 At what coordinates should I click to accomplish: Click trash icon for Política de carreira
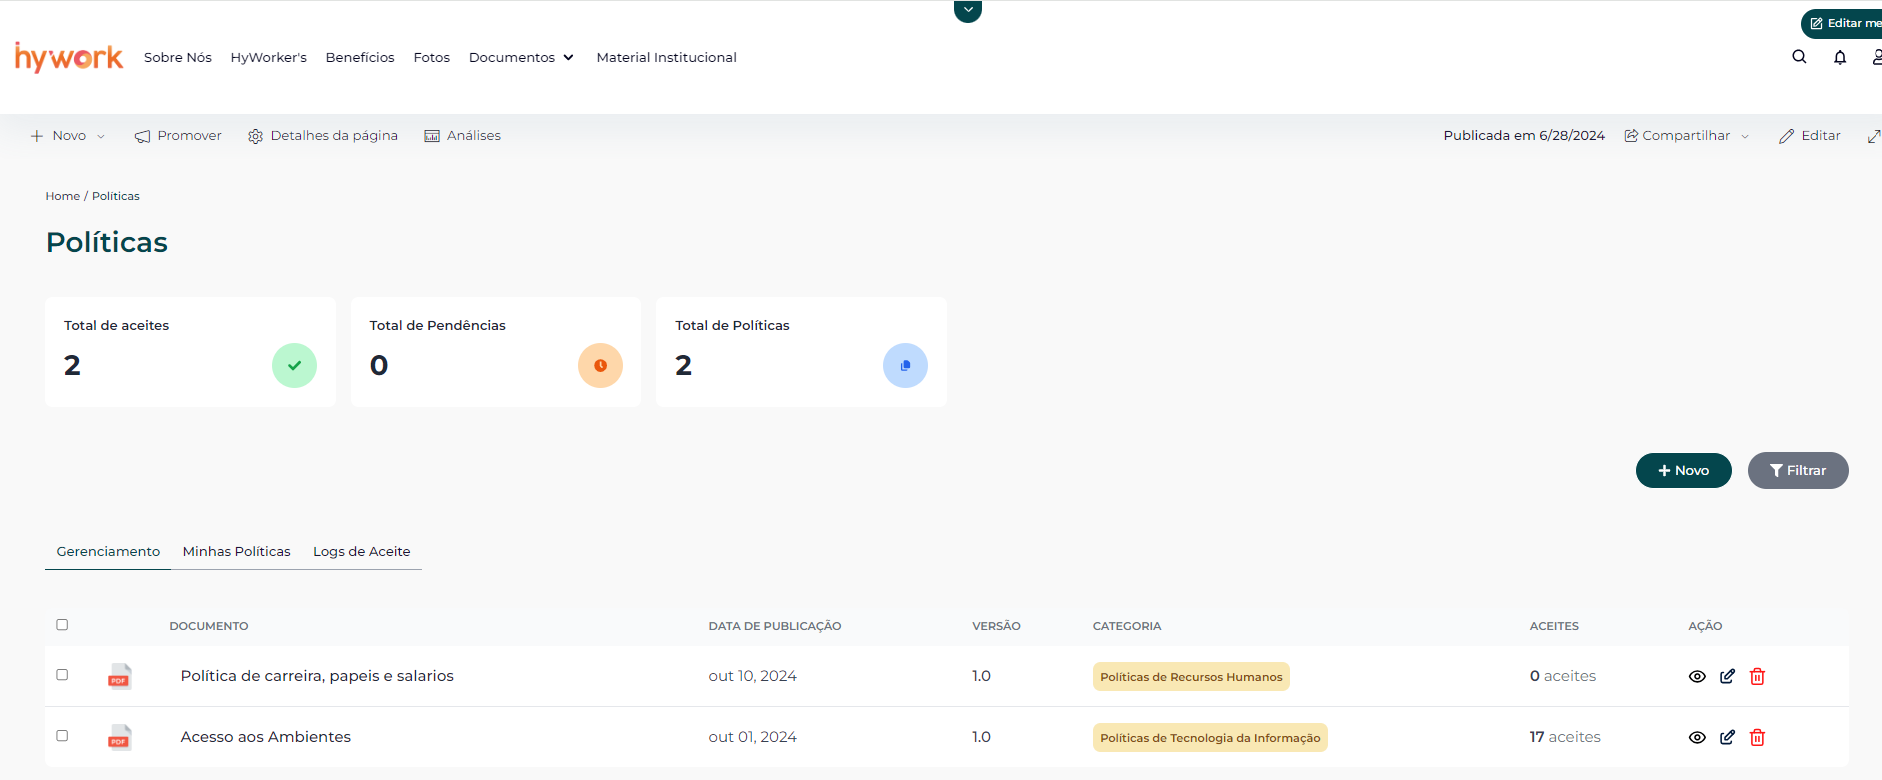pyautogui.click(x=1757, y=676)
